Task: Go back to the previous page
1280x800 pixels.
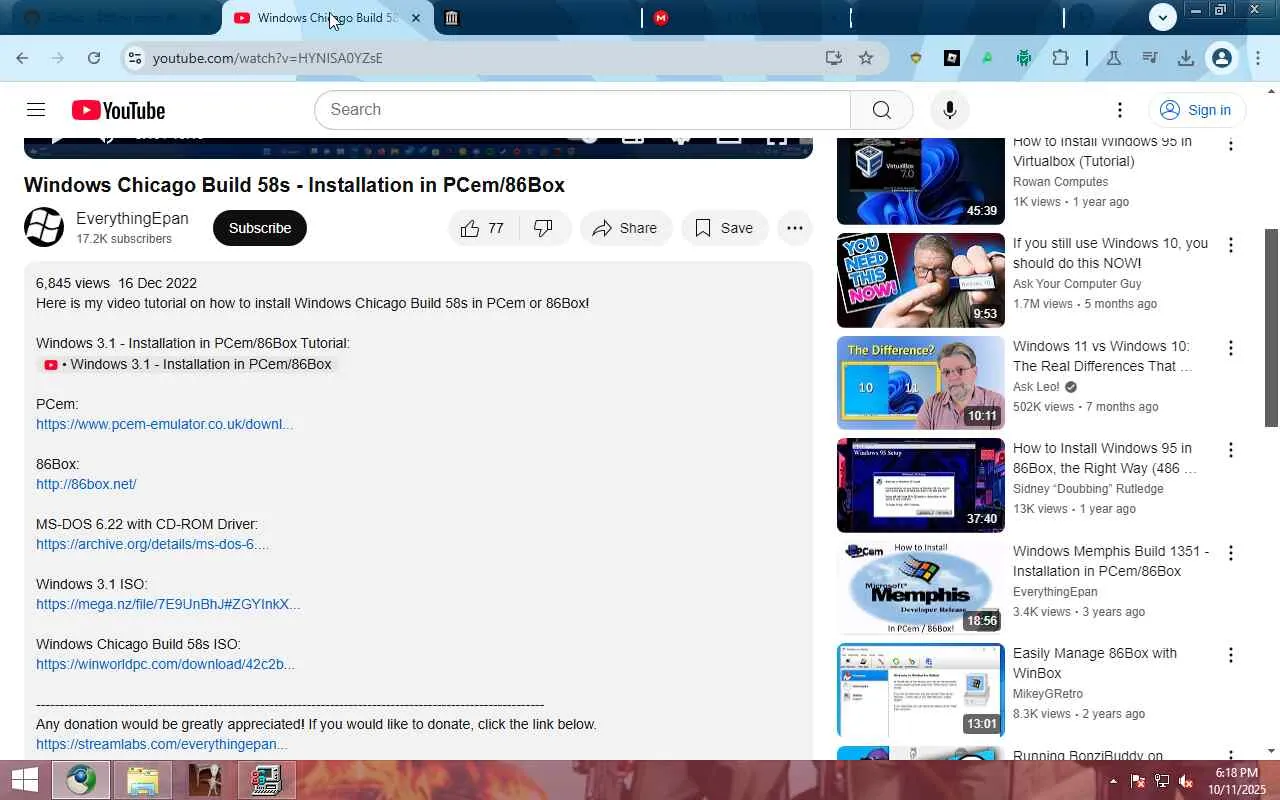Action: 22,58
